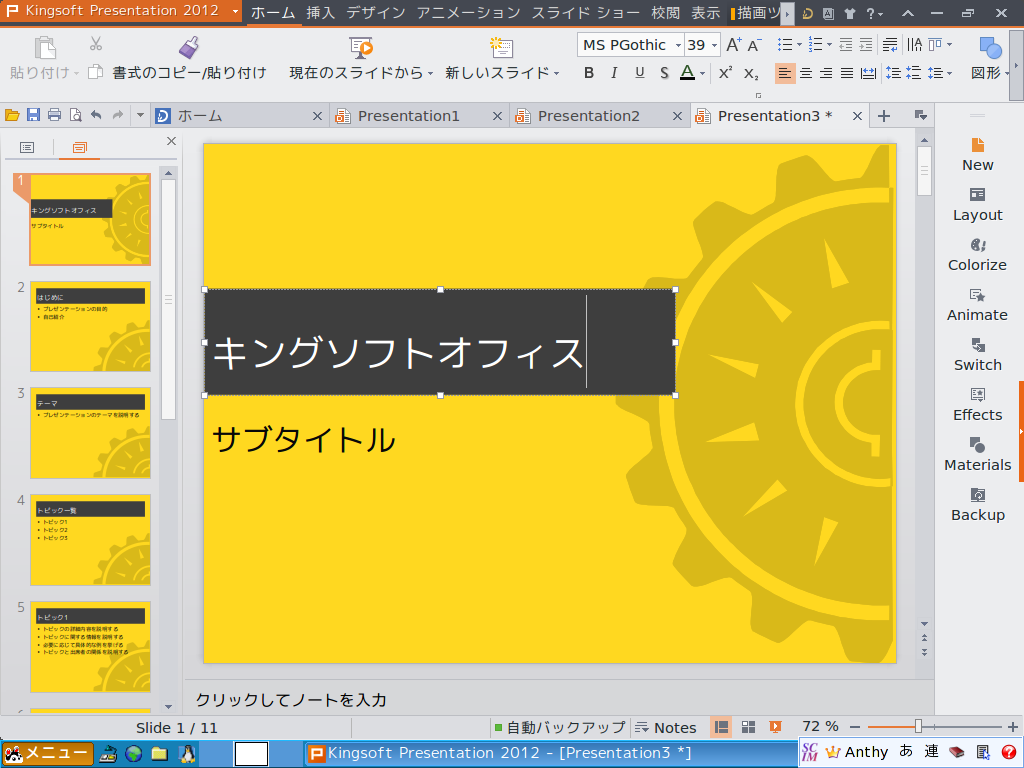Open the quick access toolbar dropdown arrow

point(140,116)
